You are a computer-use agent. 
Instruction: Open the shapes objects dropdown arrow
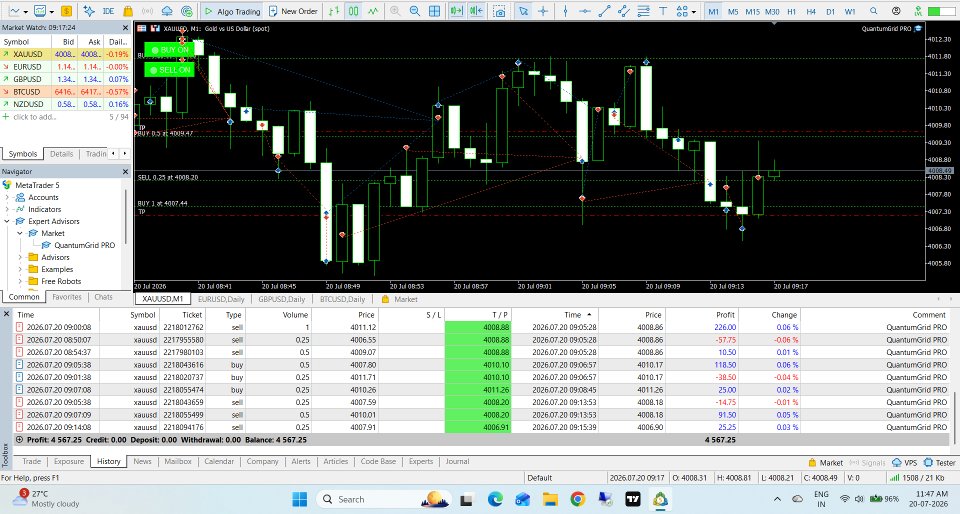click(693, 12)
